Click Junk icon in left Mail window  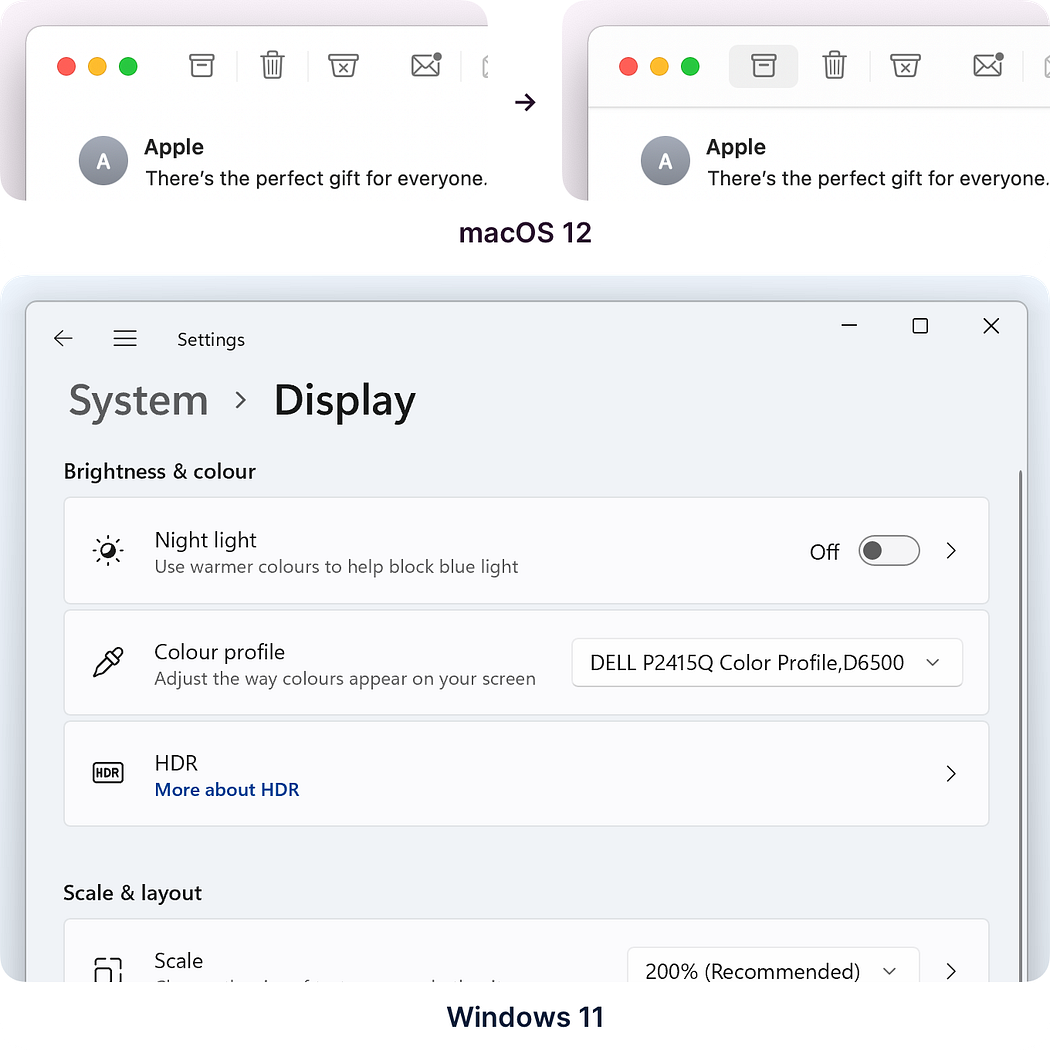344,66
